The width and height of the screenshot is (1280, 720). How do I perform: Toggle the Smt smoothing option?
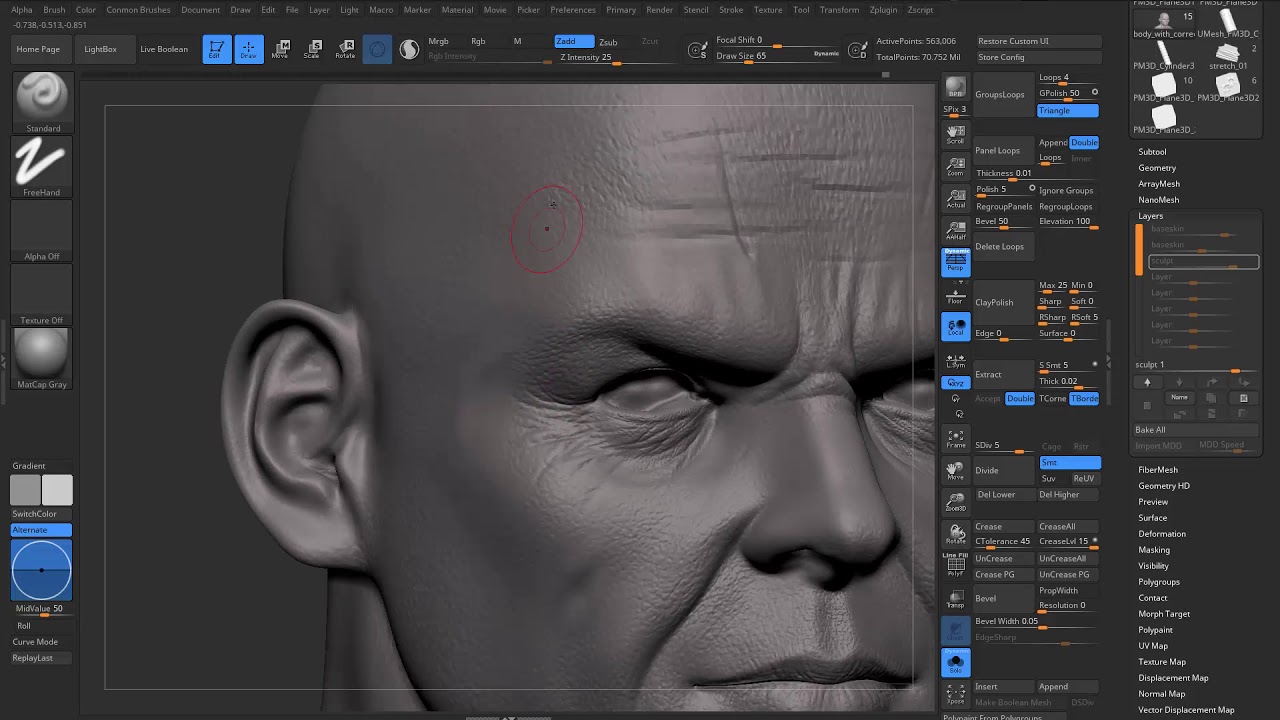[x=1070, y=462]
